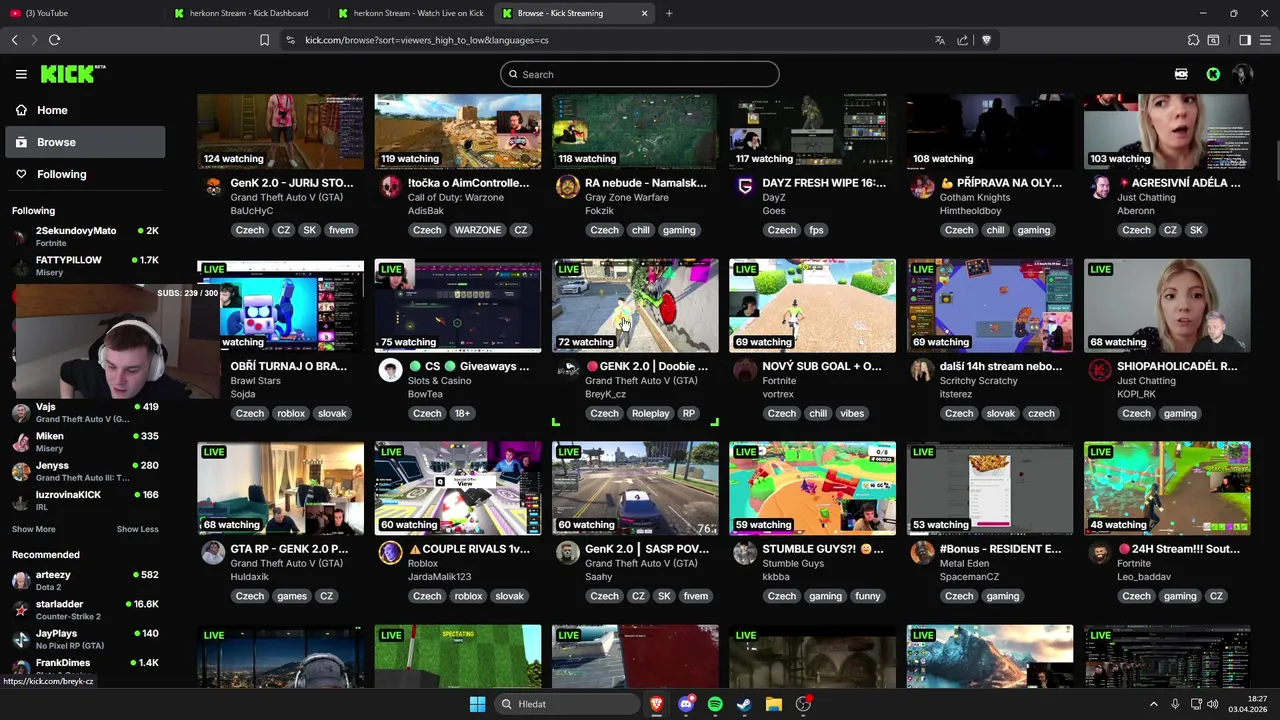
Task: Open the hamburger sidebar menu on Kick
Action: point(21,74)
